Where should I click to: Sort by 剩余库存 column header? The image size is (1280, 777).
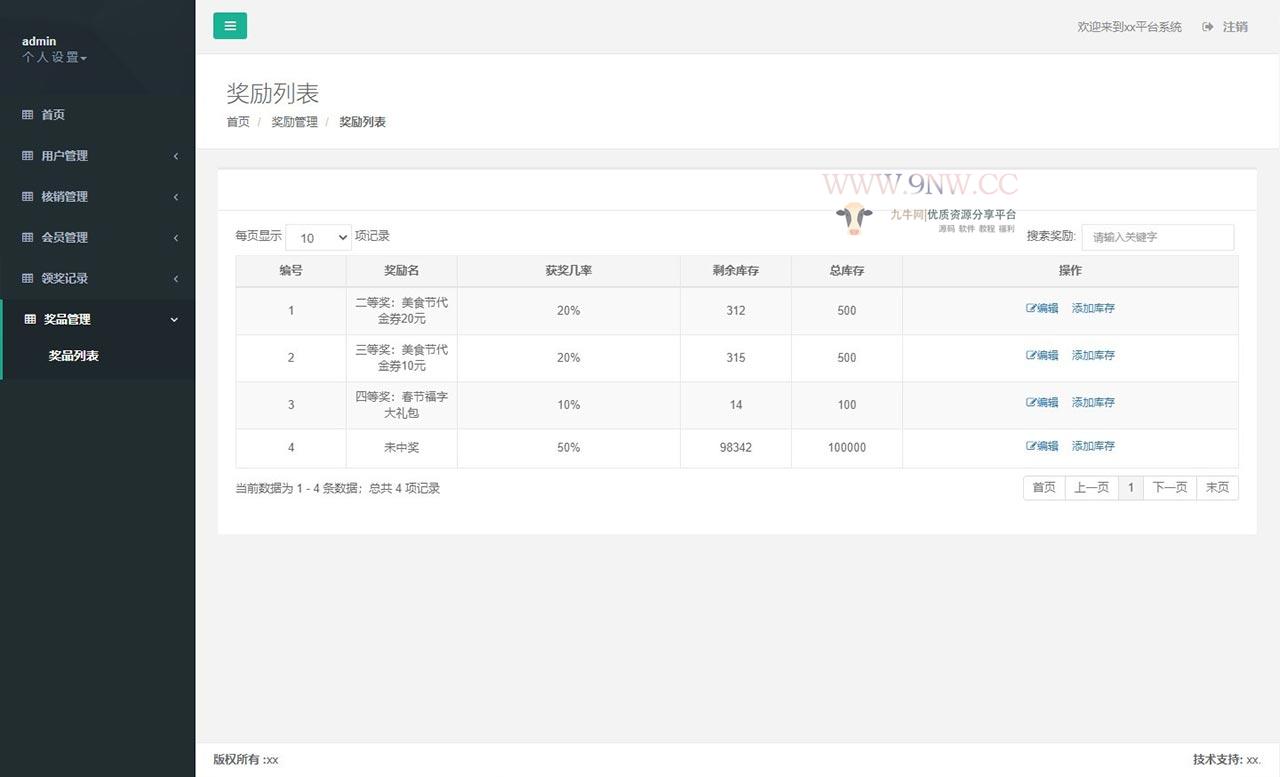tap(736, 271)
